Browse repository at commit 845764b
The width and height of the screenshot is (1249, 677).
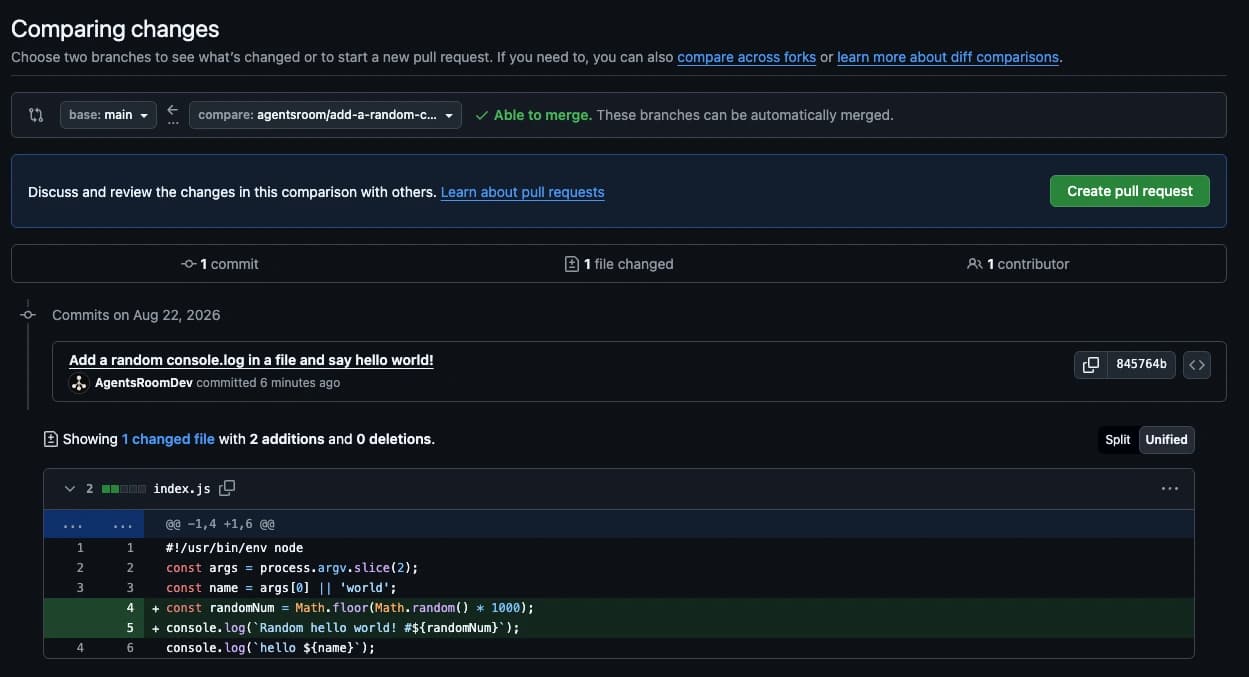[x=1197, y=365]
